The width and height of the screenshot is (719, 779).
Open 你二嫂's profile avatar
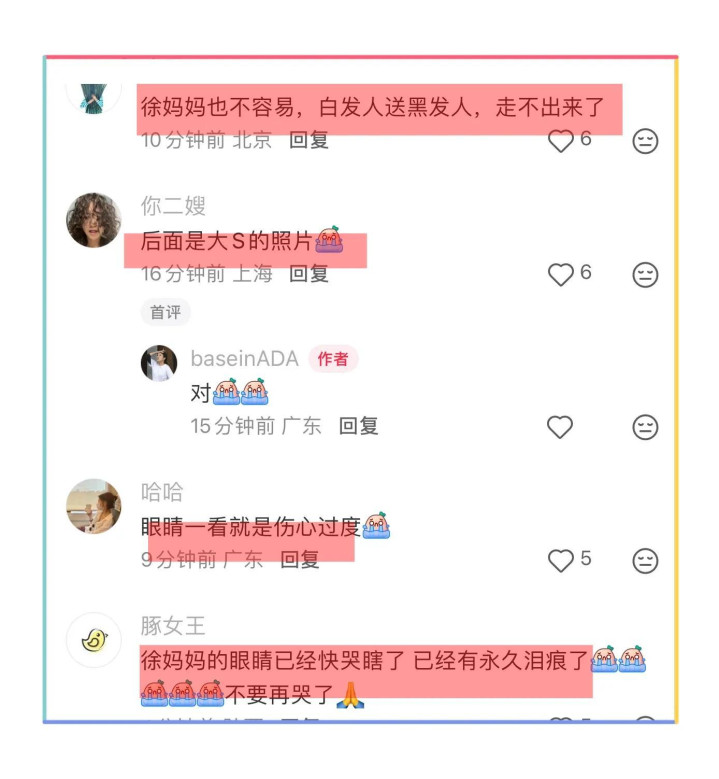(93, 220)
